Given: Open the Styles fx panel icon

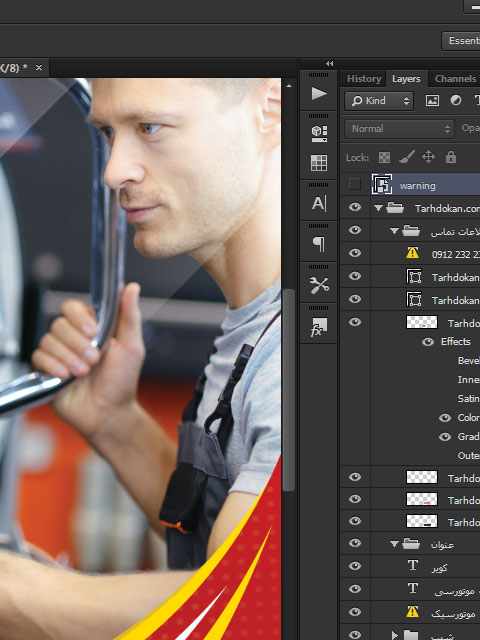Looking at the screenshot, I should point(319,327).
